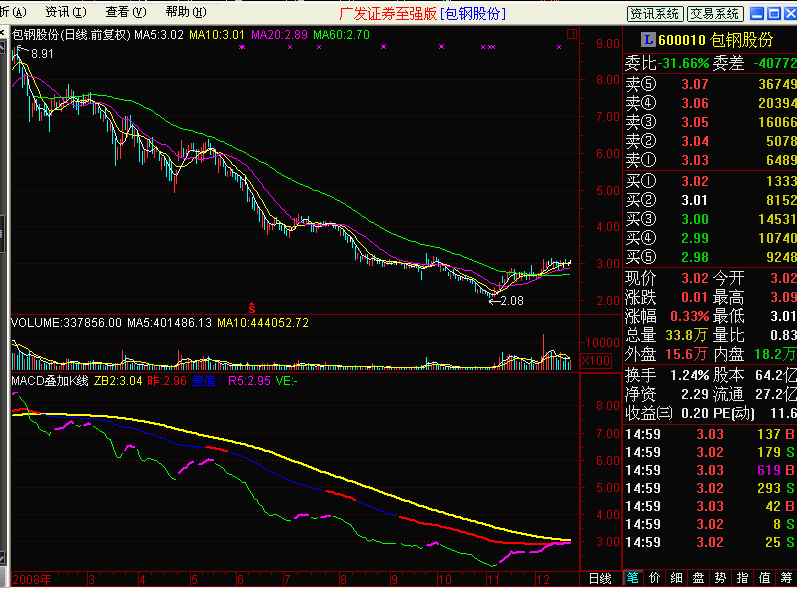Switch to the 盘 tab
The height and width of the screenshot is (589, 797).
698,578
